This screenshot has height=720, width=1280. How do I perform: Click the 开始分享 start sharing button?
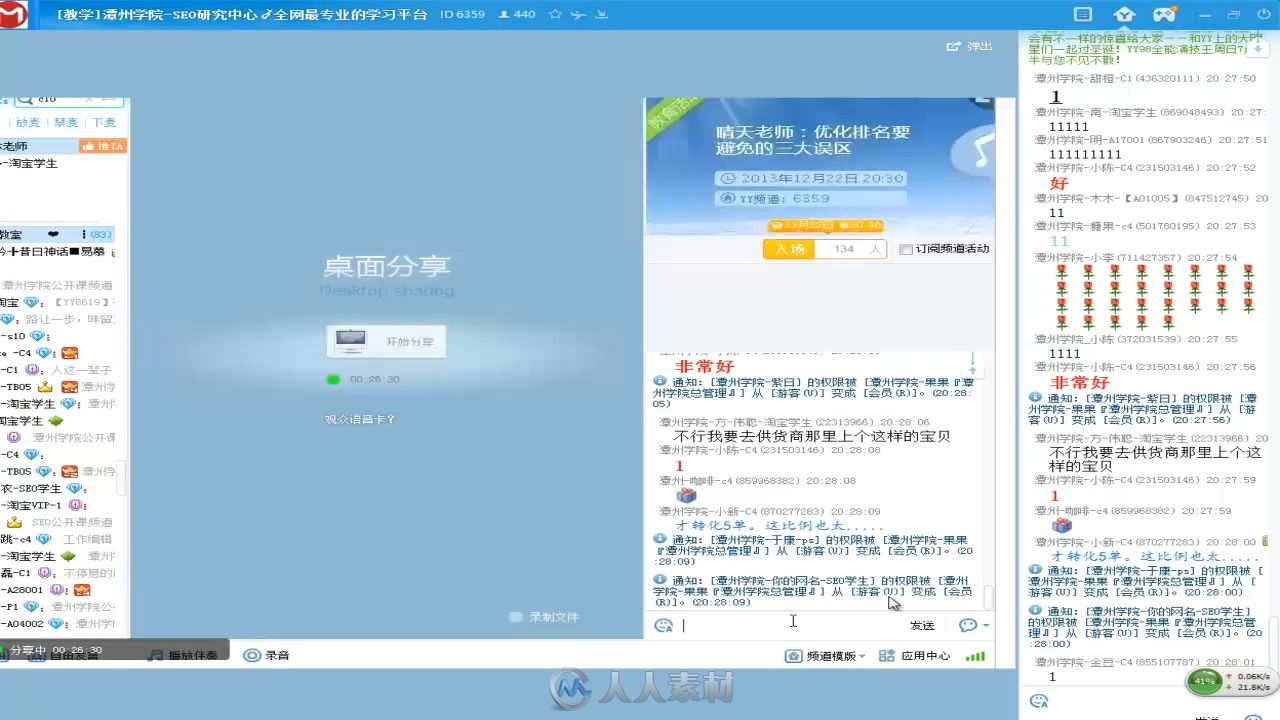tap(386, 341)
